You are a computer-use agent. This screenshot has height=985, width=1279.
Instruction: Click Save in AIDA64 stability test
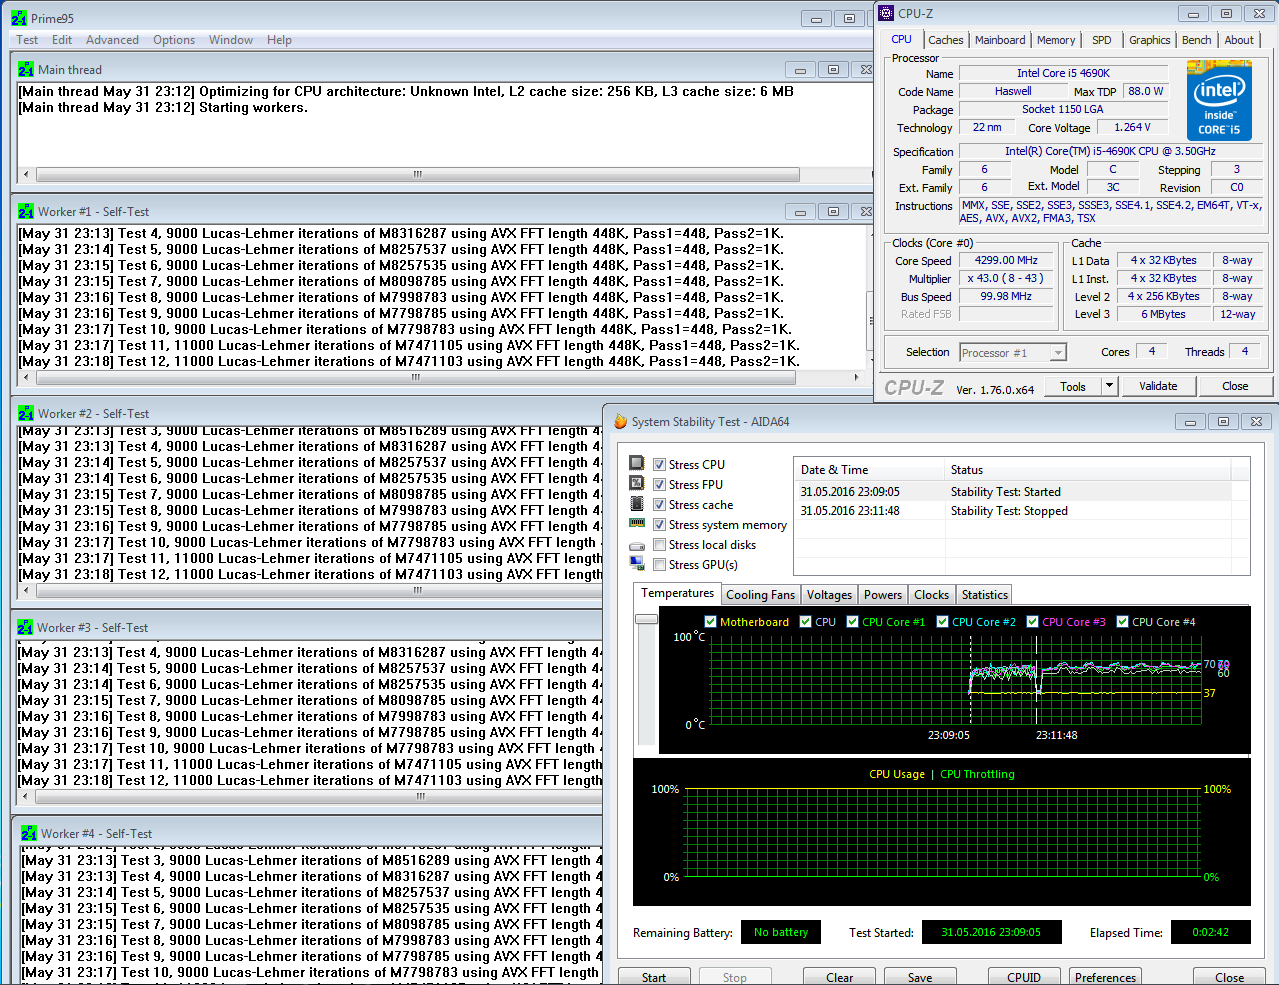pos(920,977)
